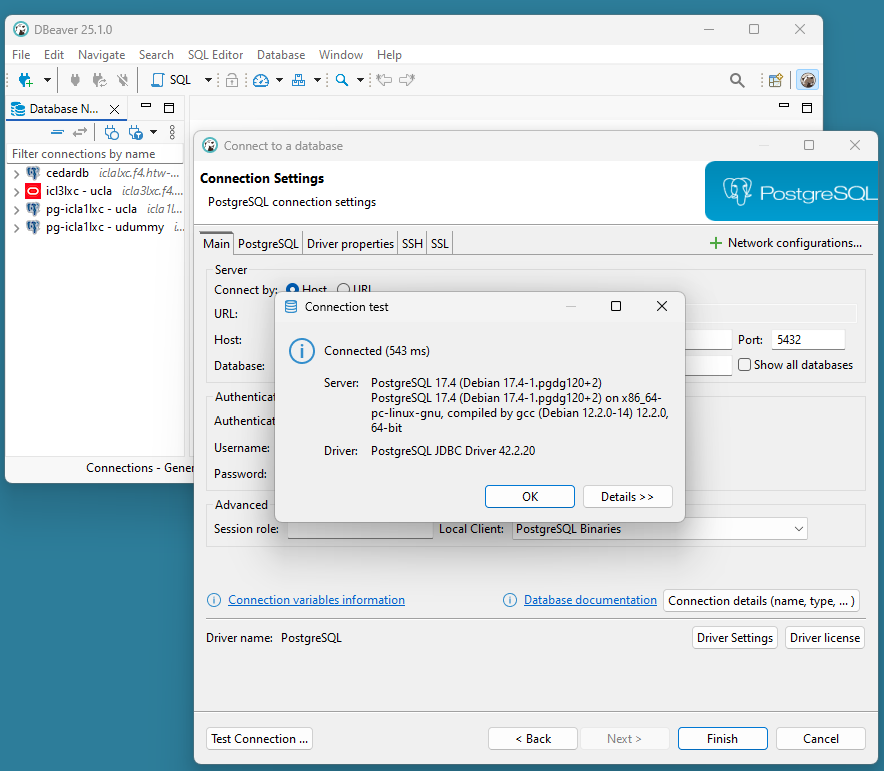Click the Reconnect plug icon with arrows
The height and width of the screenshot is (771, 884).
[100, 80]
